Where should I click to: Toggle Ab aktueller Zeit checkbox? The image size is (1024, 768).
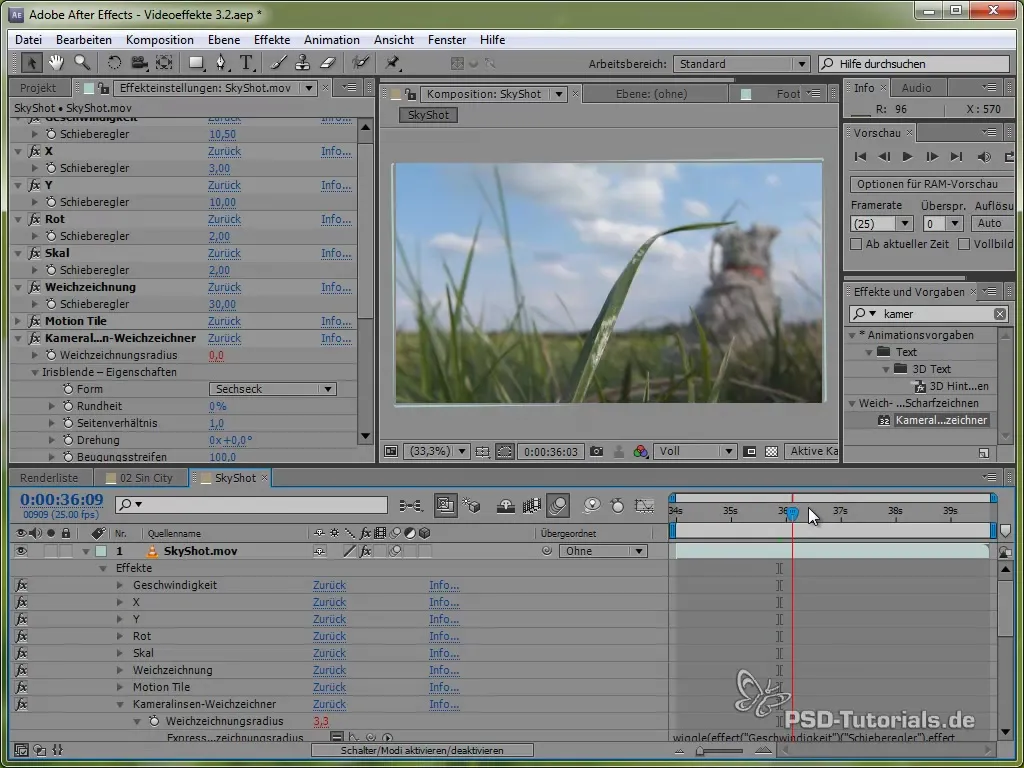[x=856, y=244]
